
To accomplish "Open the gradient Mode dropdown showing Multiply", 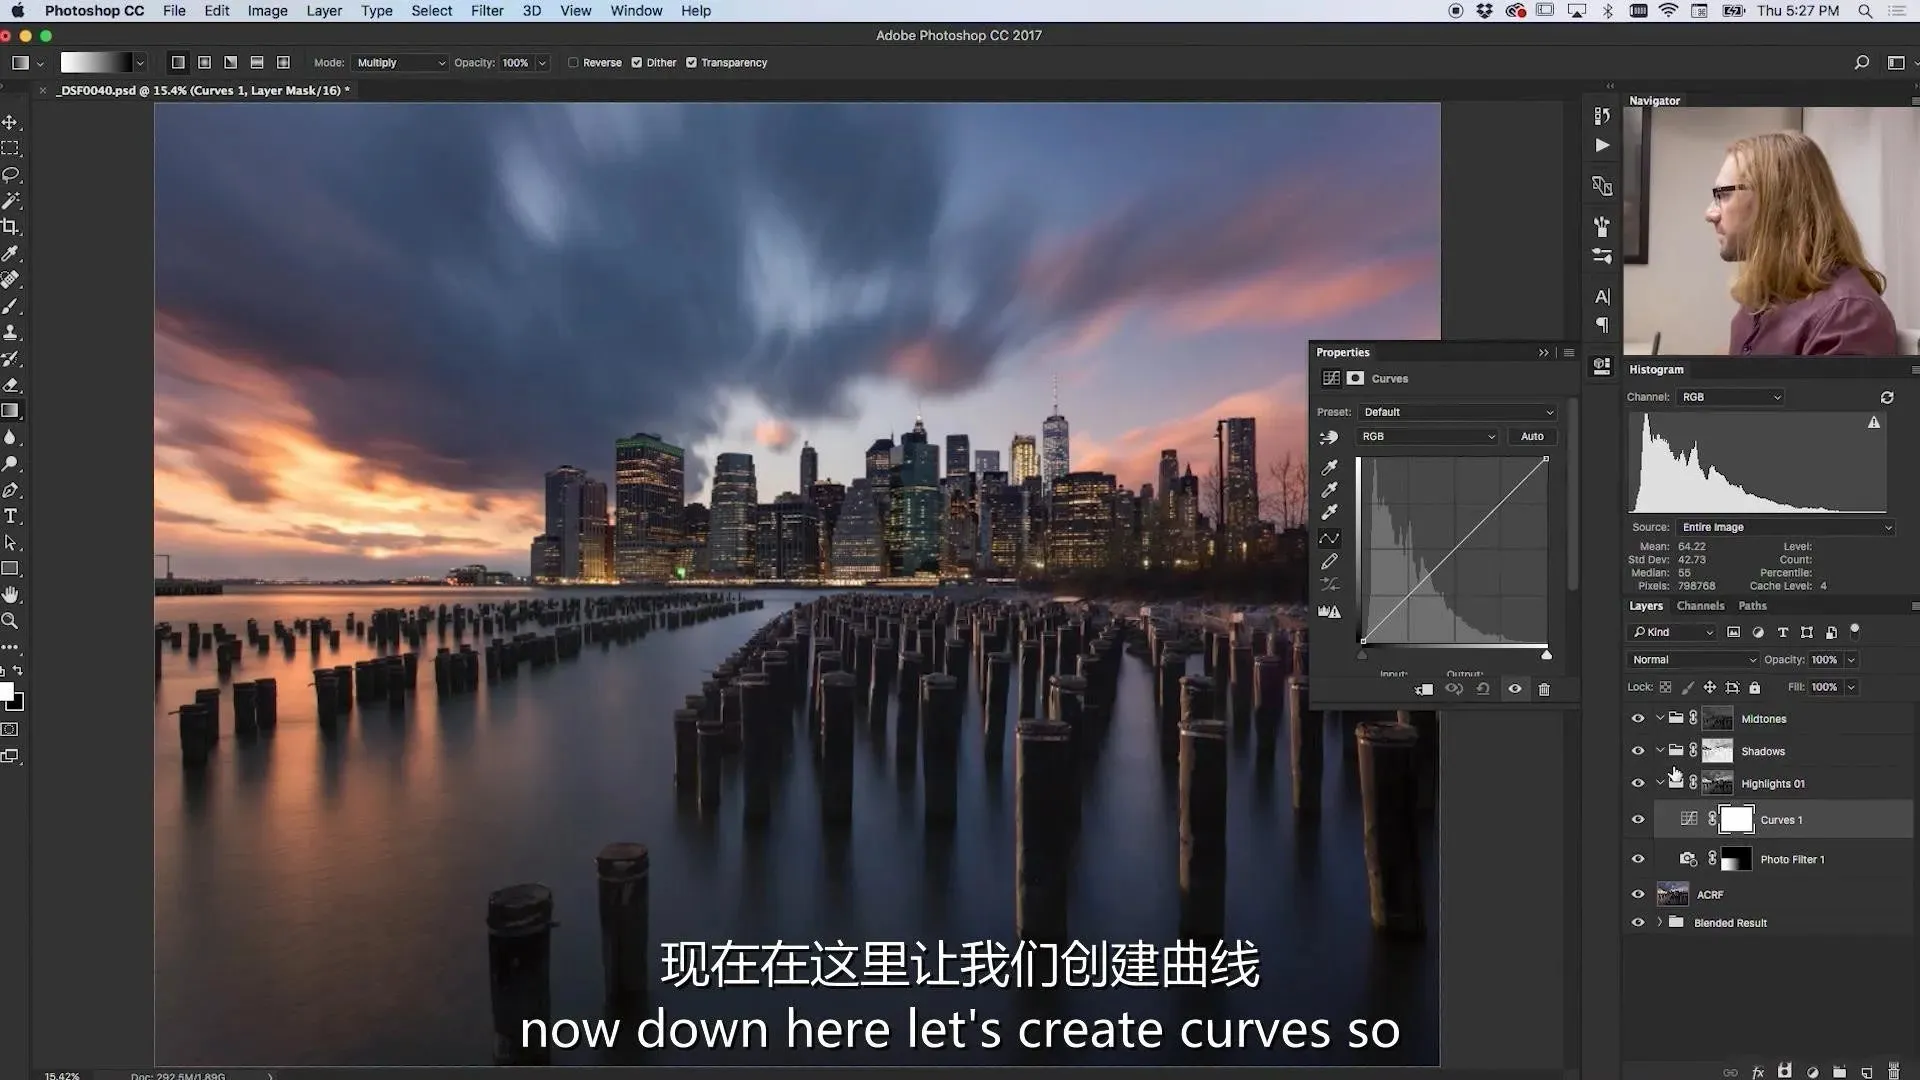I will 400,62.
